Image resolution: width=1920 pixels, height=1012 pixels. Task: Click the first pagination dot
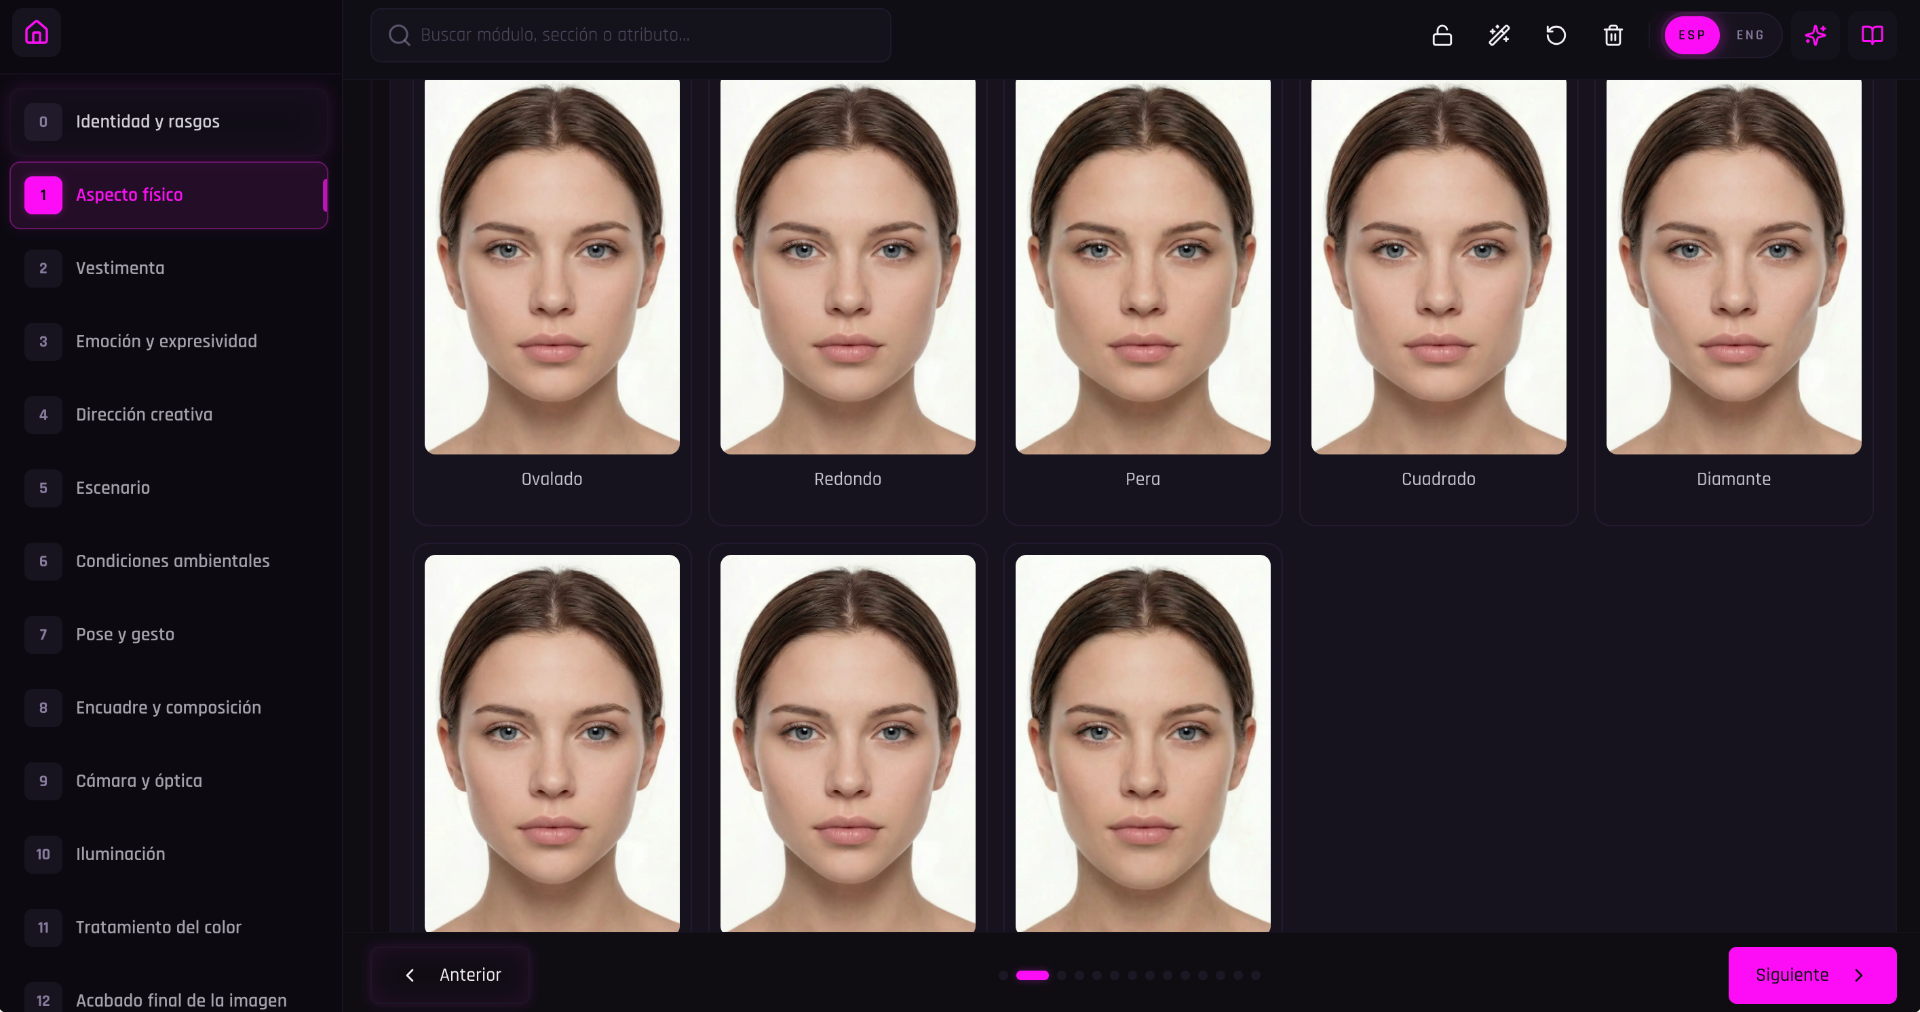tap(1003, 975)
